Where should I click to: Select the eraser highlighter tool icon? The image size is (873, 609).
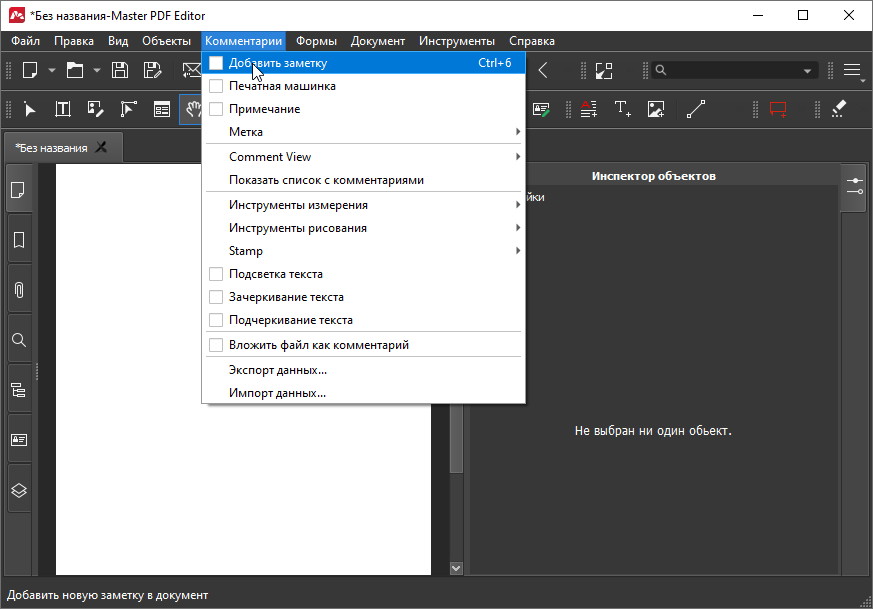pos(839,109)
